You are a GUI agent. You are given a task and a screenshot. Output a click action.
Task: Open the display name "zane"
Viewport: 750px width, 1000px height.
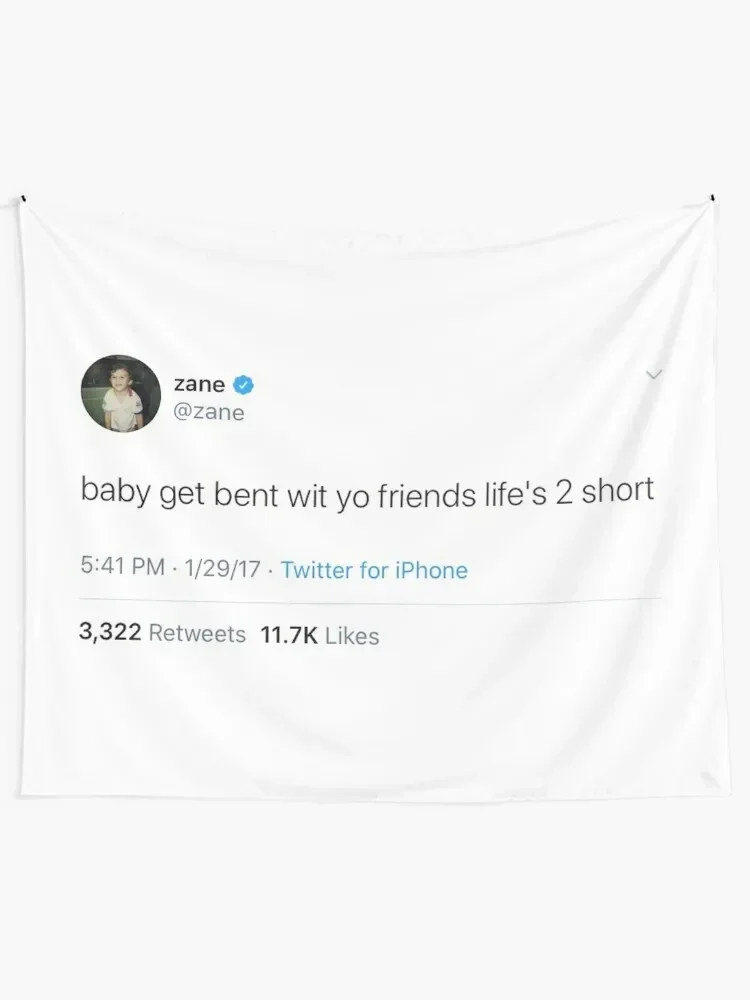coord(200,385)
